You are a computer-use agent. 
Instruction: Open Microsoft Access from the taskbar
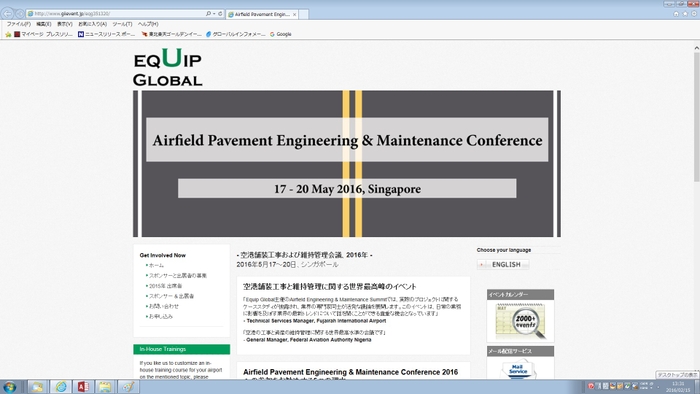click(x=83, y=387)
